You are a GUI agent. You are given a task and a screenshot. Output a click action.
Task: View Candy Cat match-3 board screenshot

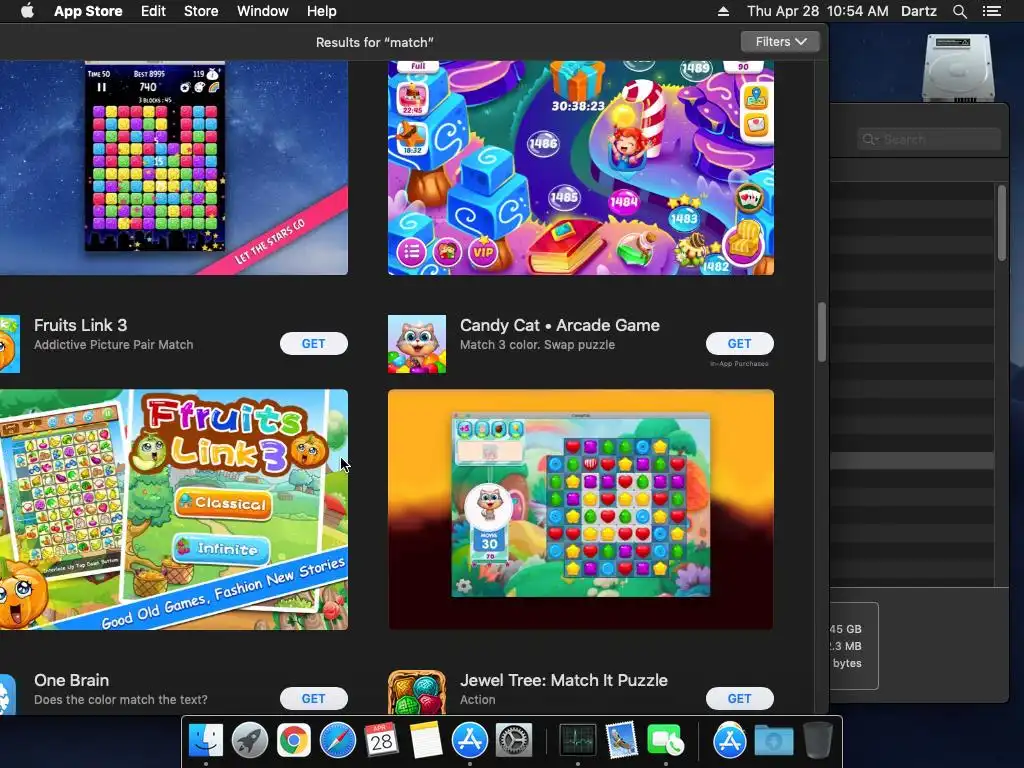[x=581, y=509]
